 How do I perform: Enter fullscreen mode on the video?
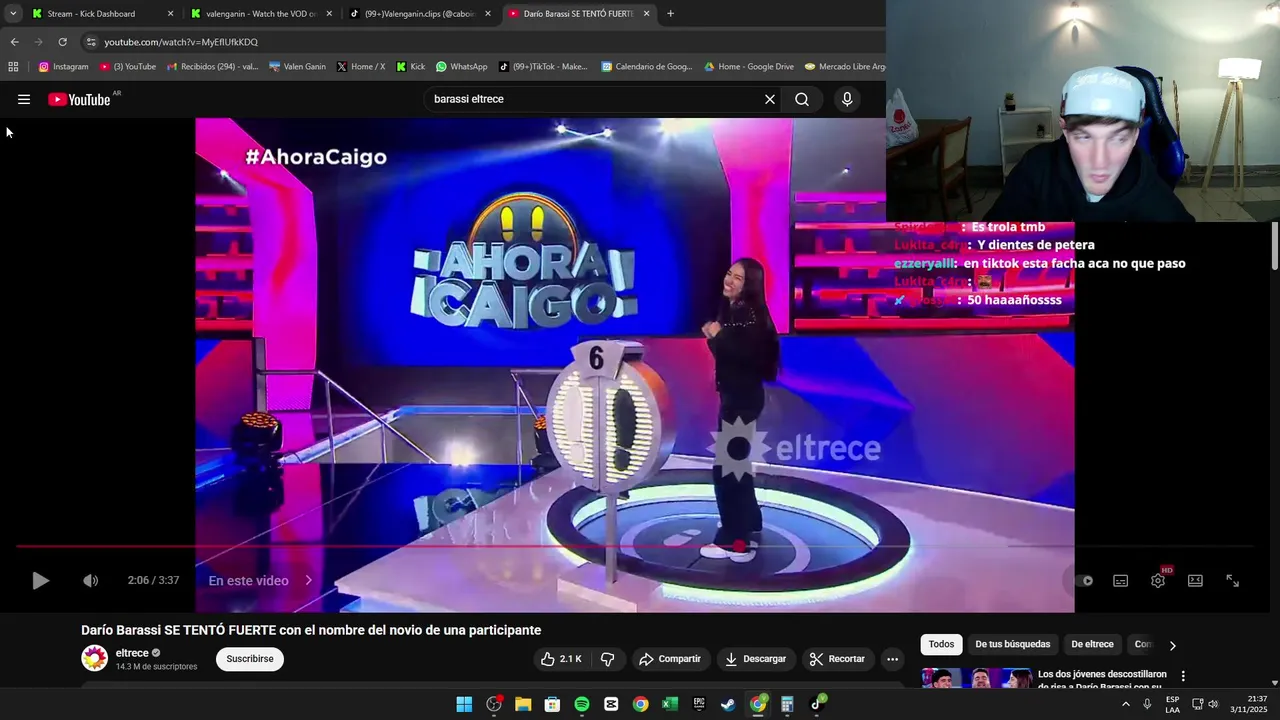(x=1233, y=580)
